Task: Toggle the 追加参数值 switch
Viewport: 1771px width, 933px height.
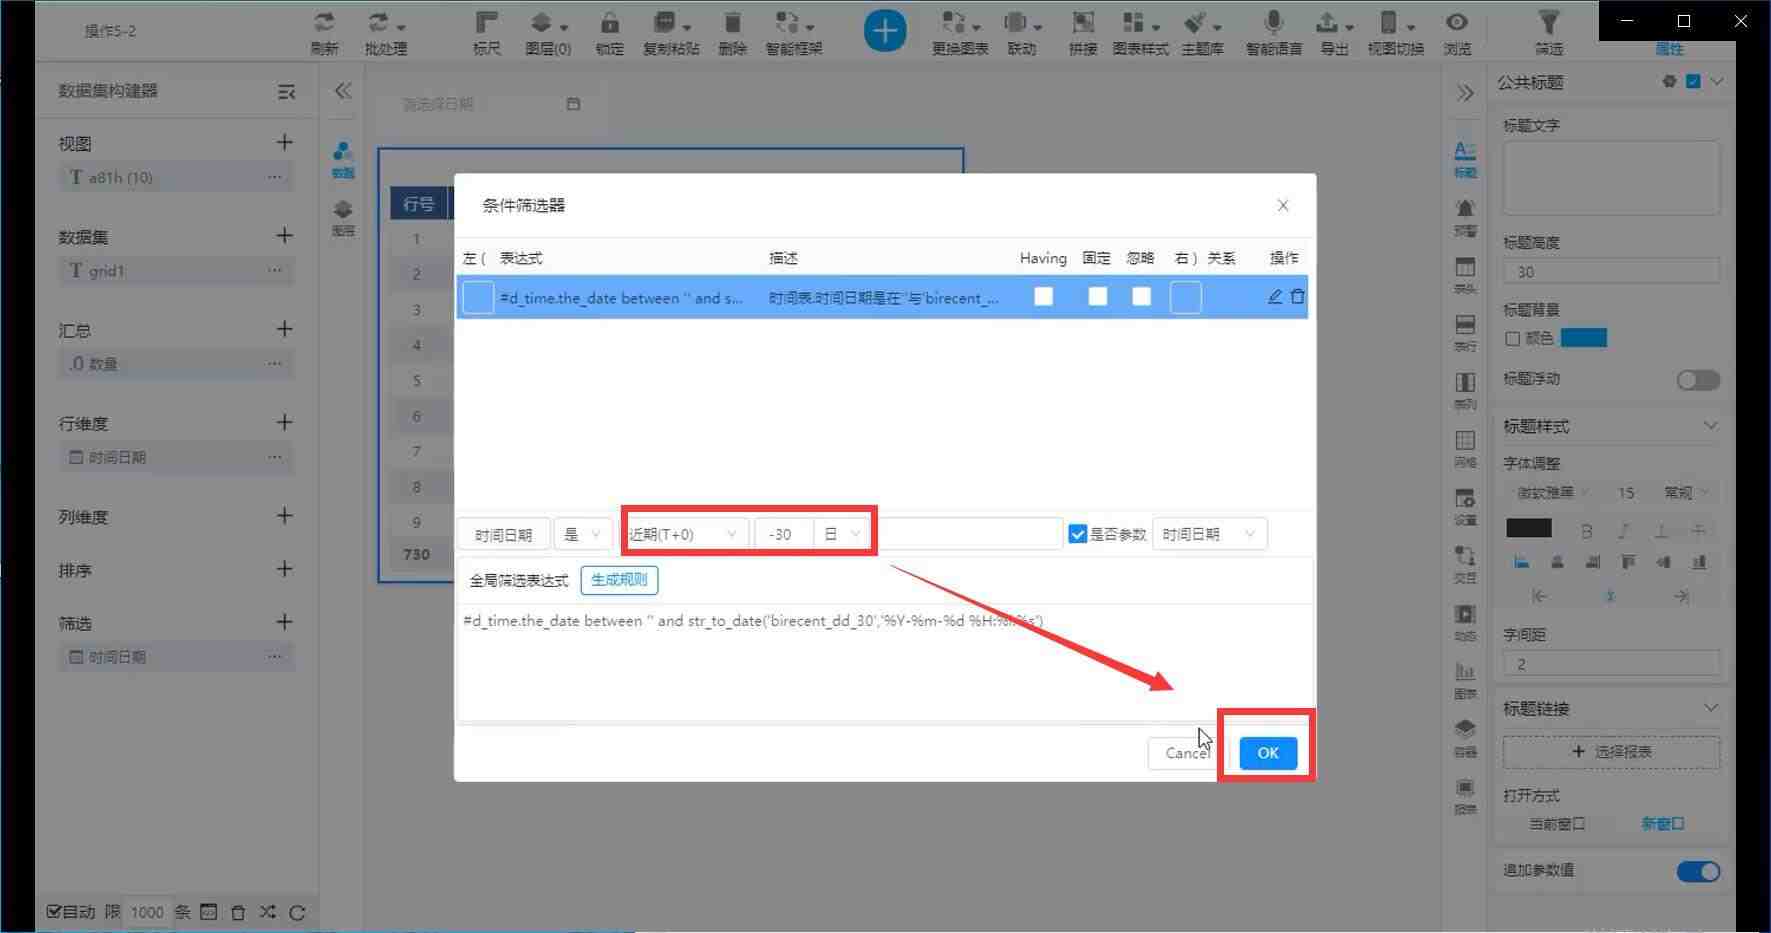Action: [1698, 872]
